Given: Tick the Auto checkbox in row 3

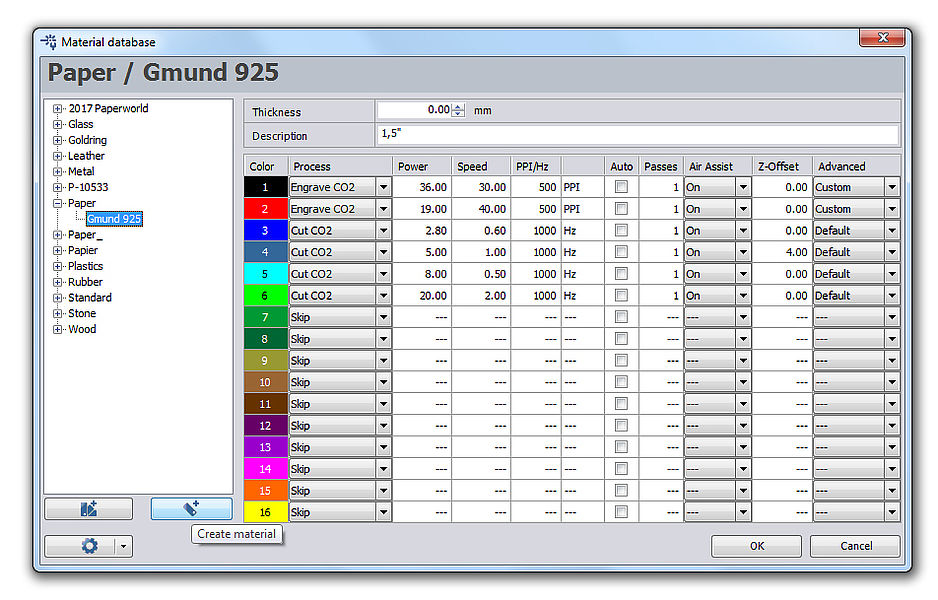Looking at the screenshot, I should [621, 230].
